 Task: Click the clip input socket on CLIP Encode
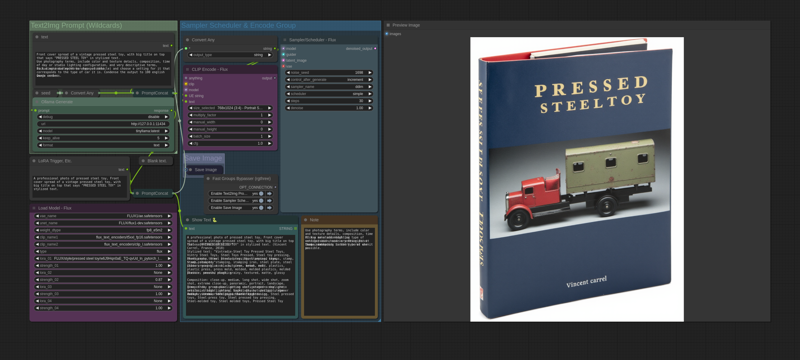click(x=186, y=84)
